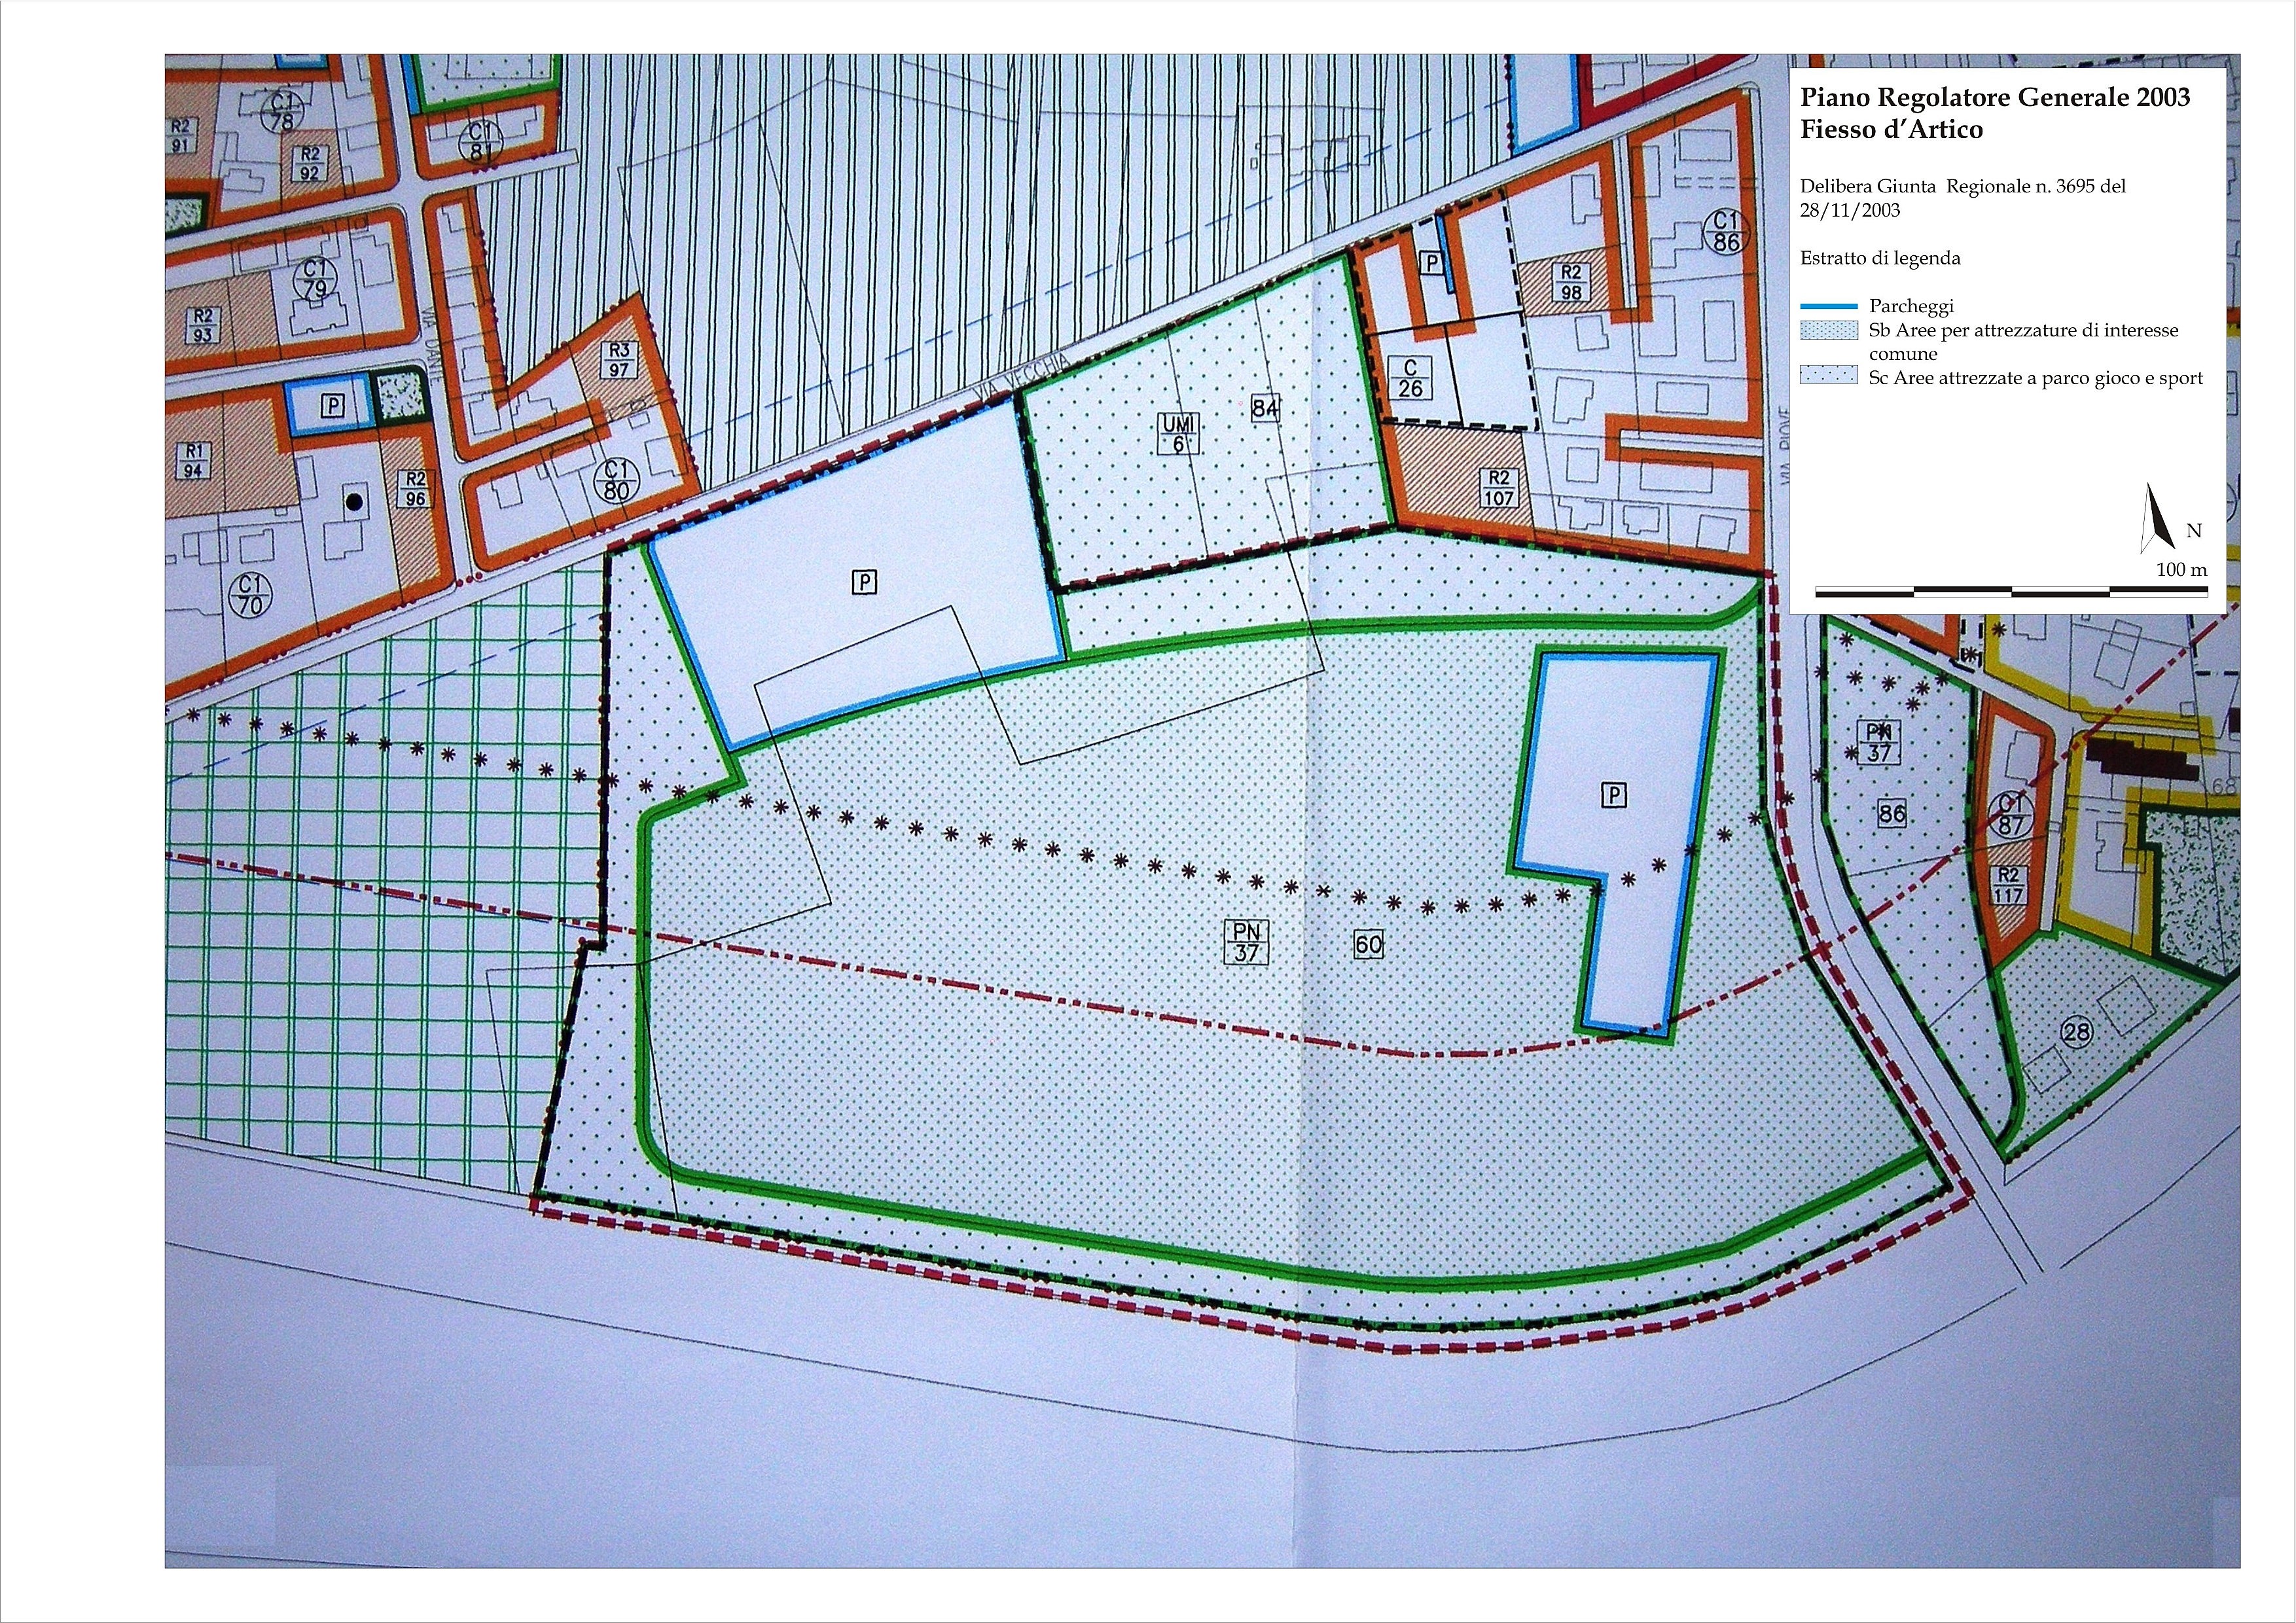2296x1623 pixels.
Task: Click the 'R1 94' zone label
Action: point(194,460)
